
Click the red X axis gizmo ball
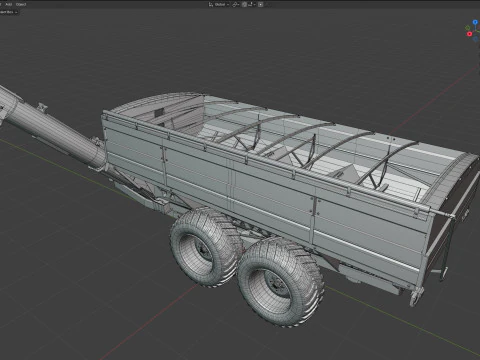(469, 34)
